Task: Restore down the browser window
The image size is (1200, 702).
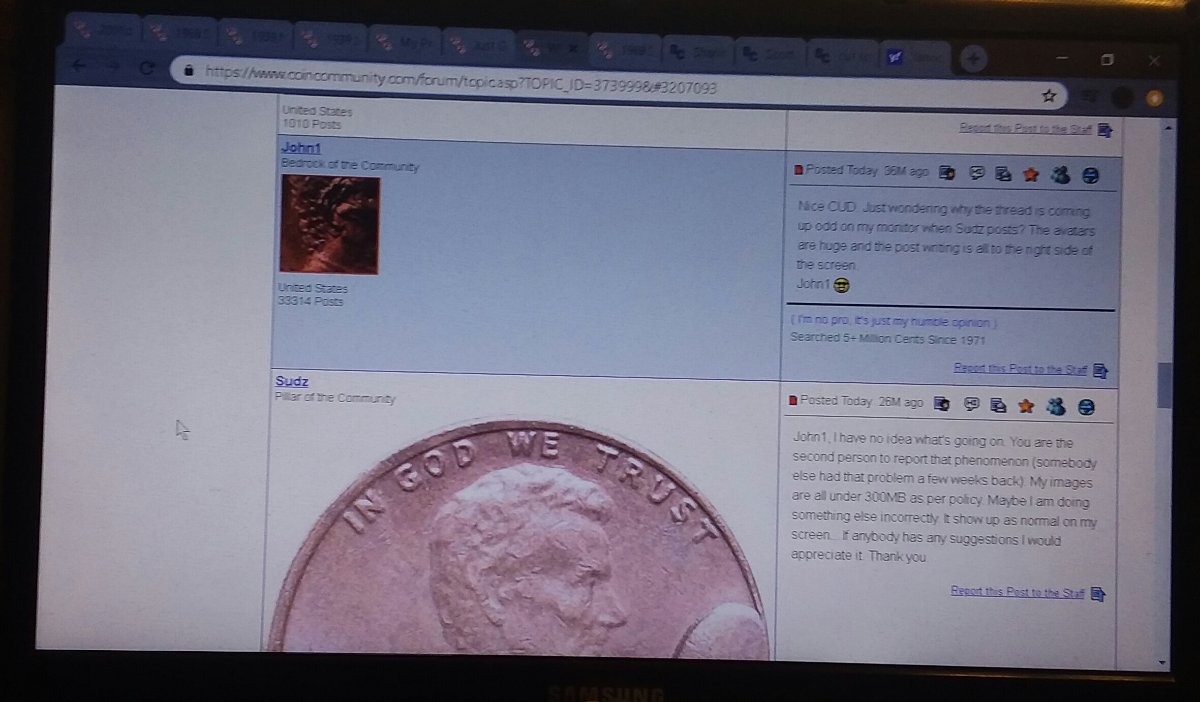Action: coord(1106,60)
